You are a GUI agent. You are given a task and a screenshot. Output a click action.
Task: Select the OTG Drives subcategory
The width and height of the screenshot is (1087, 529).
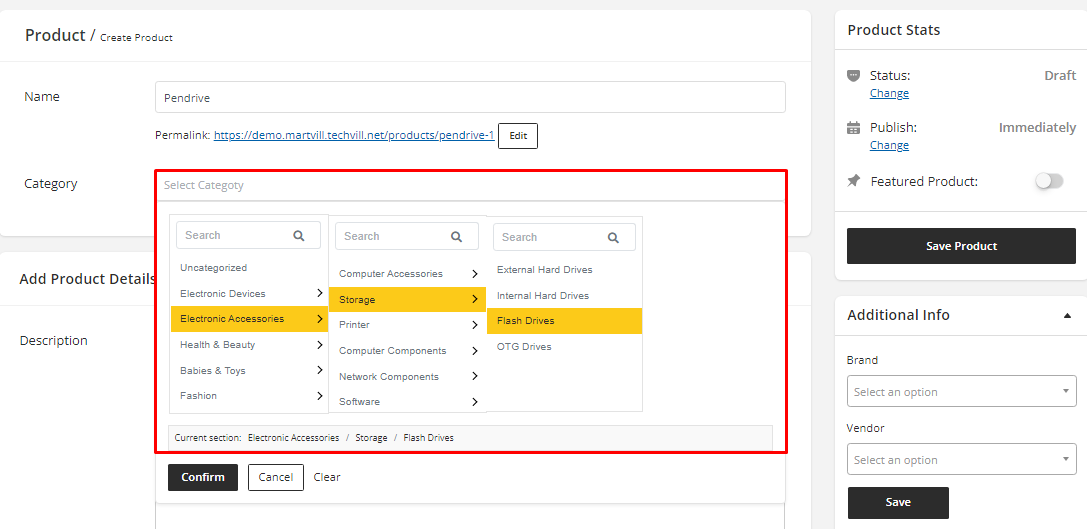click(524, 347)
